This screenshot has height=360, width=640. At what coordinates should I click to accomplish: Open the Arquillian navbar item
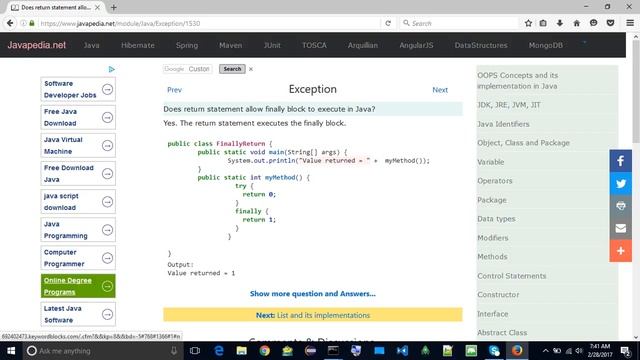click(x=363, y=45)
